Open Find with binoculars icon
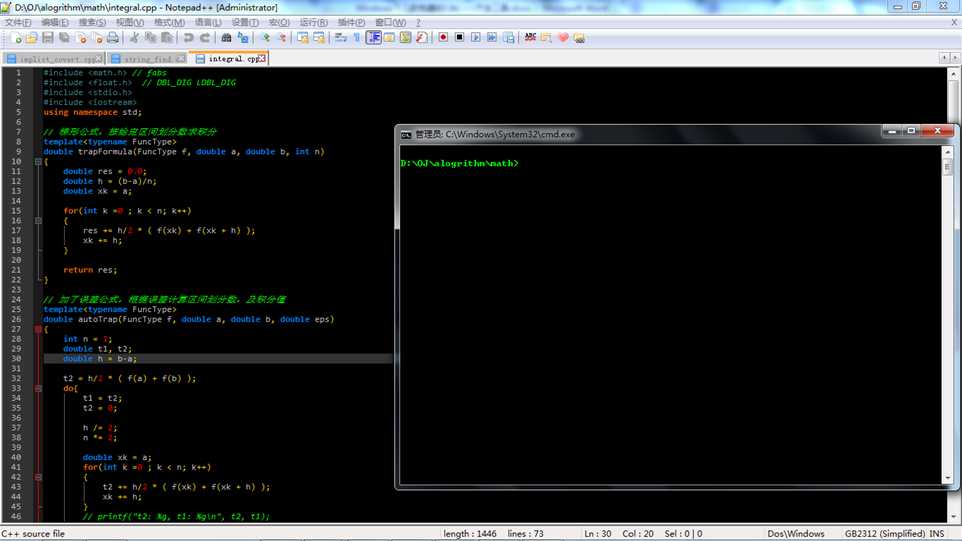Screen dimensions: 962x541 (x=226, y=38)
